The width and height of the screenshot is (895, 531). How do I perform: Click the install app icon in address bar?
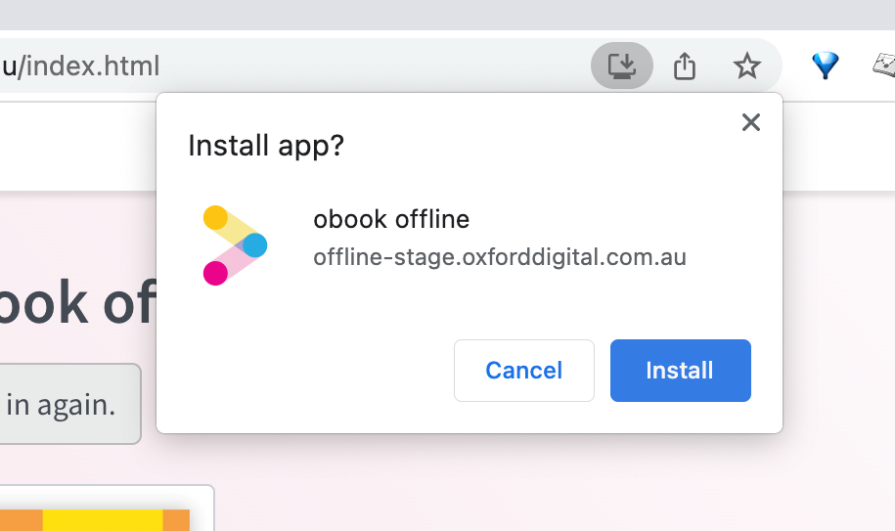coord(622,66)
